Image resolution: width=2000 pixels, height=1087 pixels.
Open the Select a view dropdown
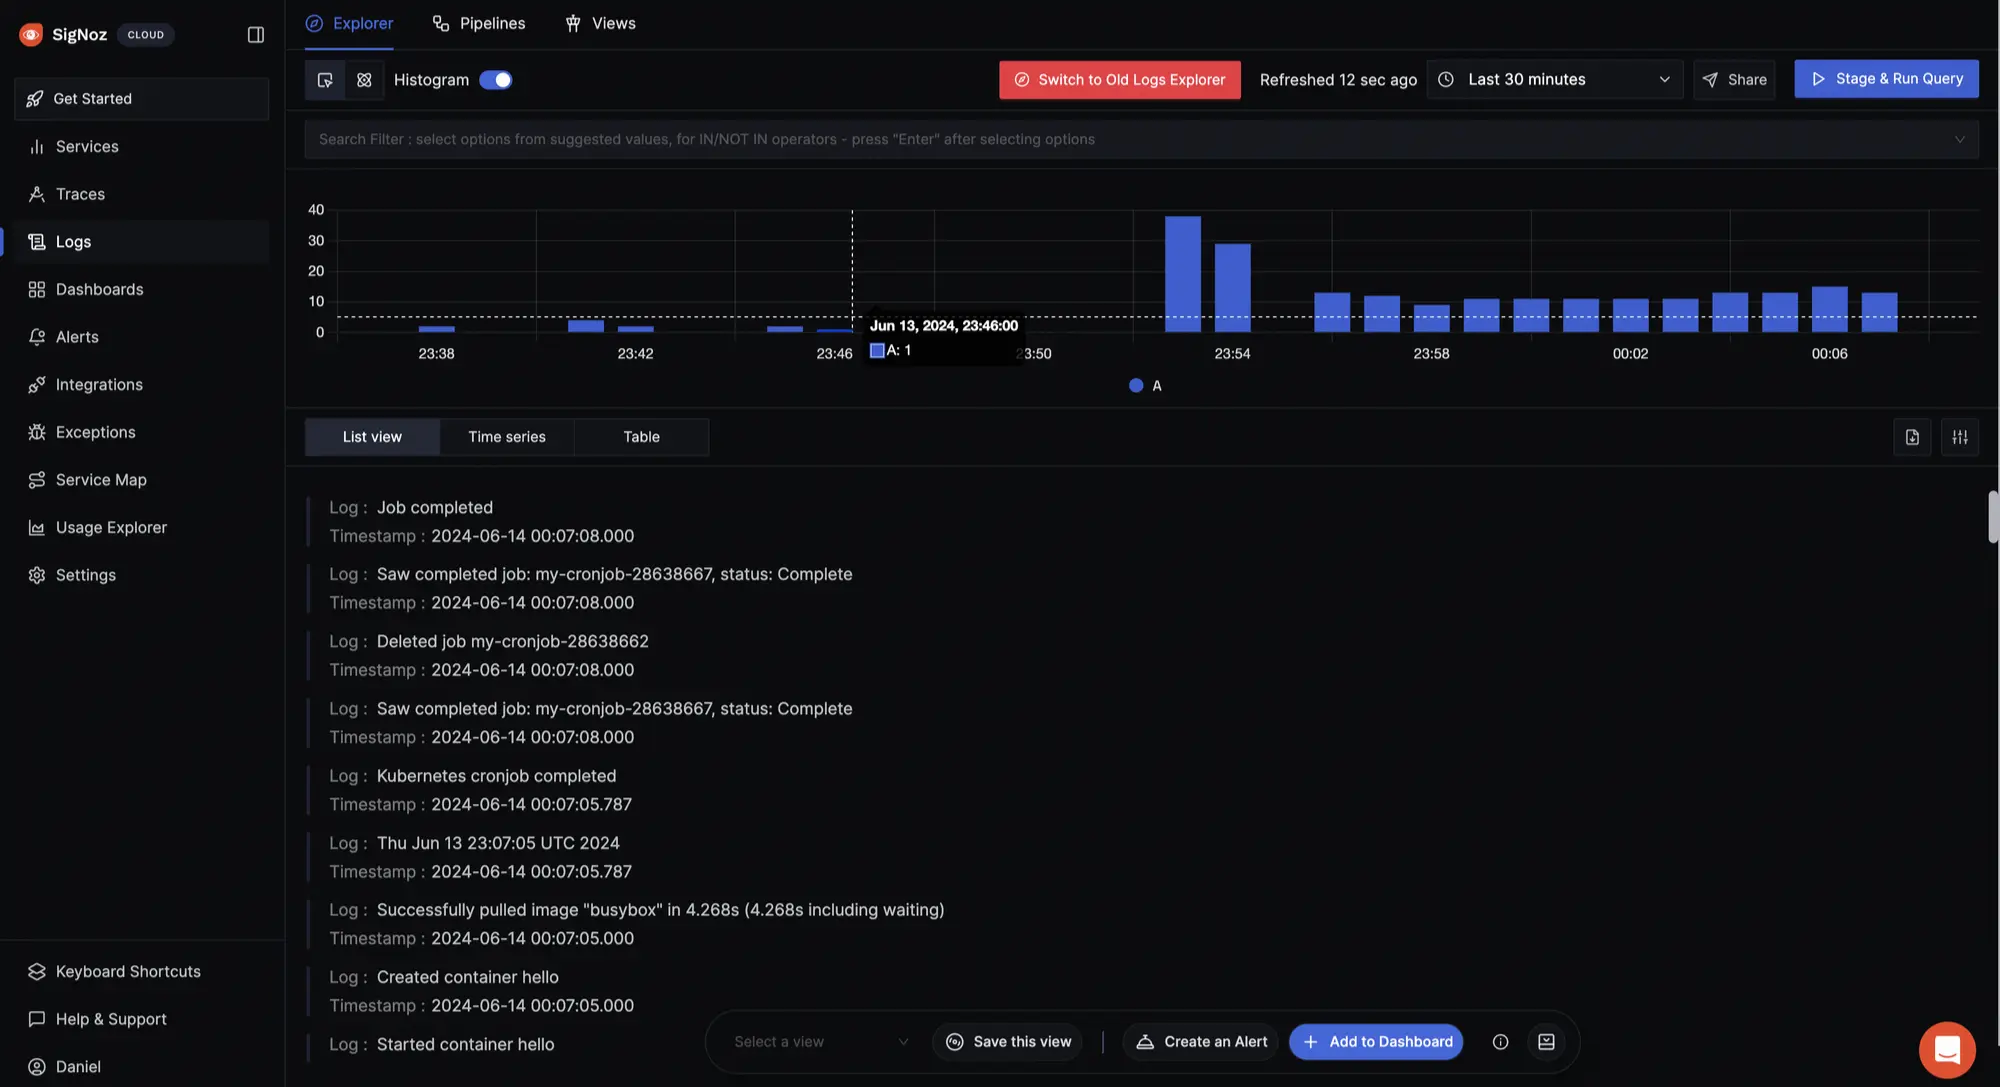tap(820, 1042)
